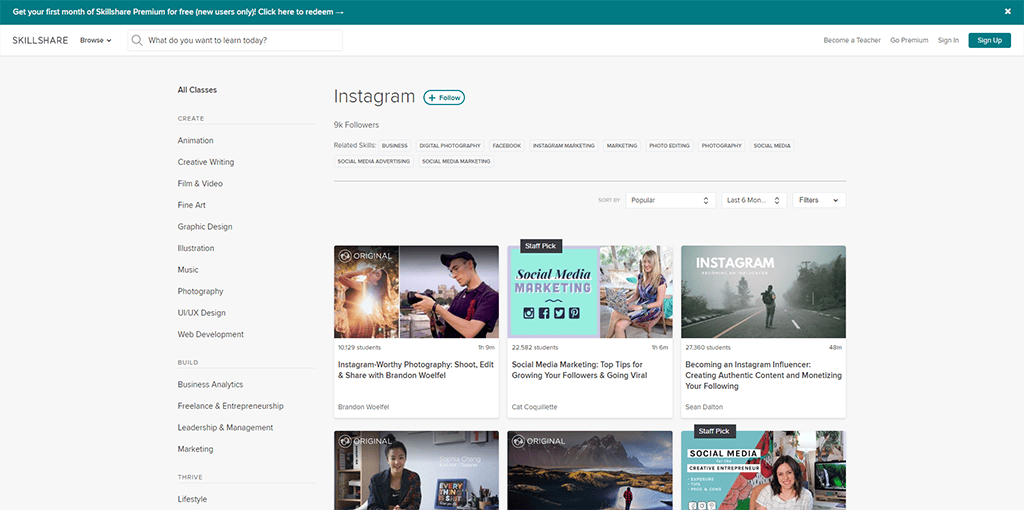Click teacher name Cat Coquillette
Screen dimensions: 1024x510
coord(535,407)
